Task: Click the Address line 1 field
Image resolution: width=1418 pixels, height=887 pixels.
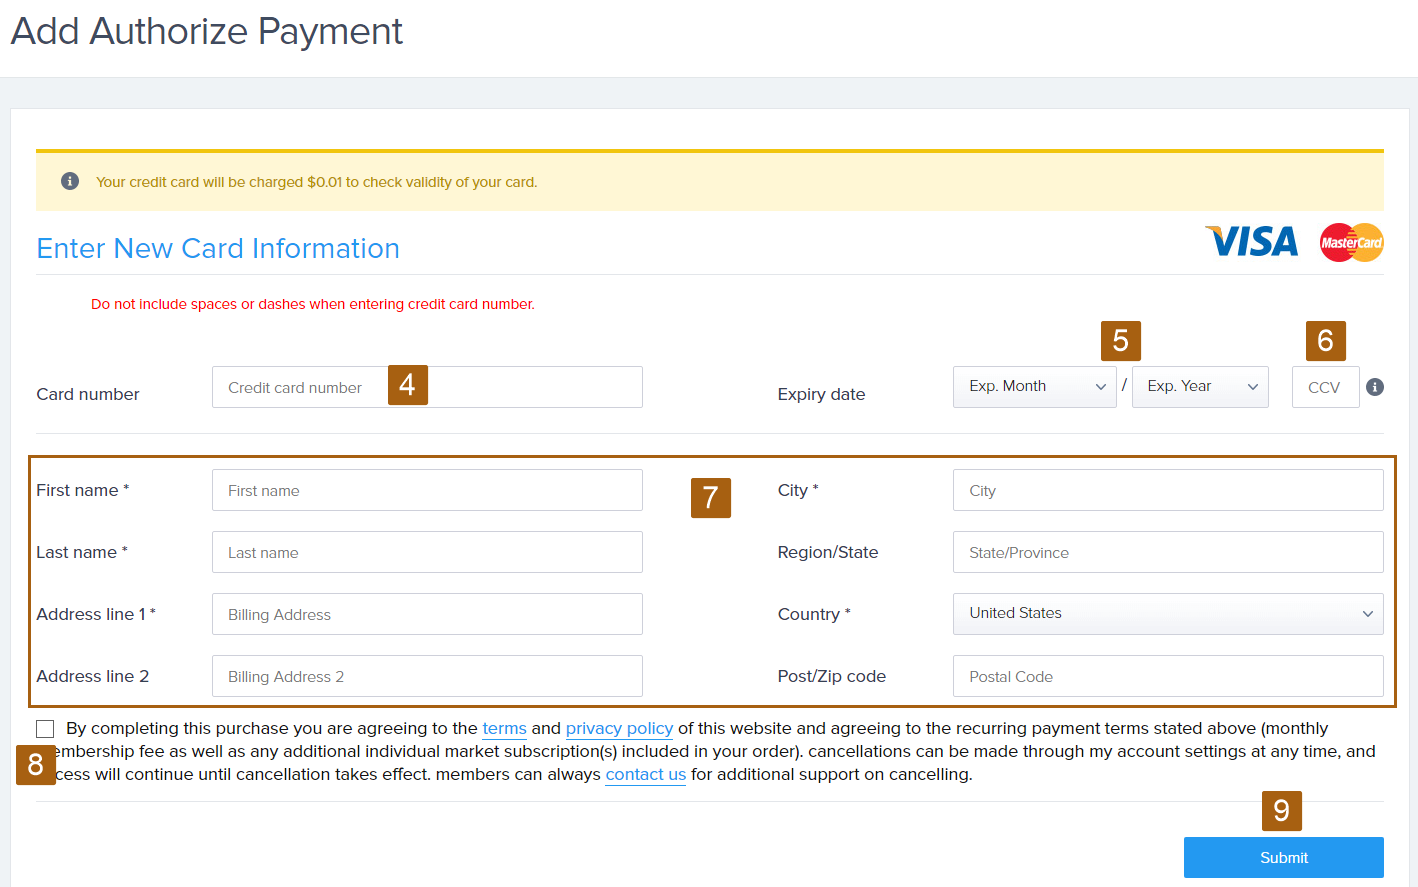Action: click(x=427, y=615)
